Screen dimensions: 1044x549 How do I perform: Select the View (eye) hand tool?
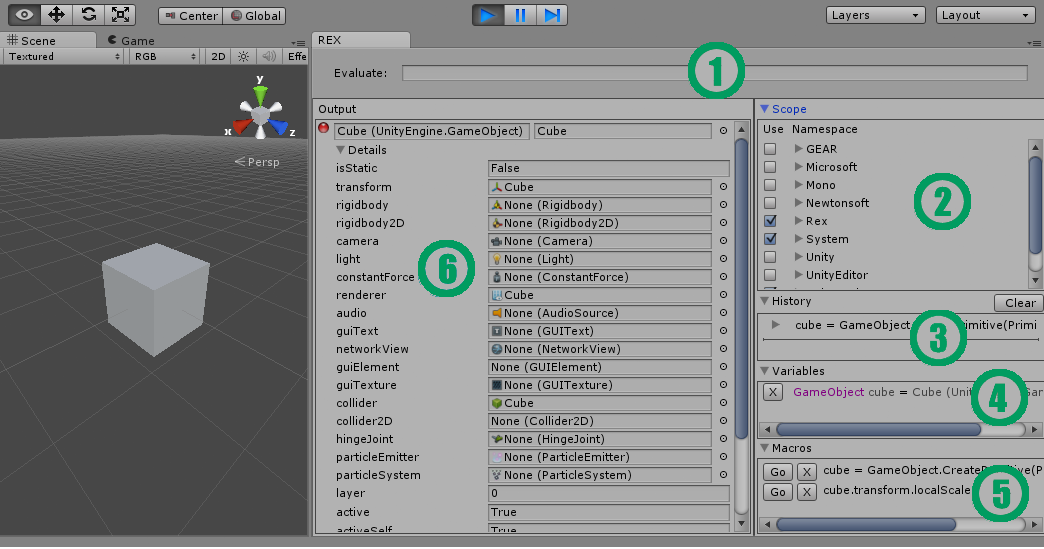tap(24, 15)
